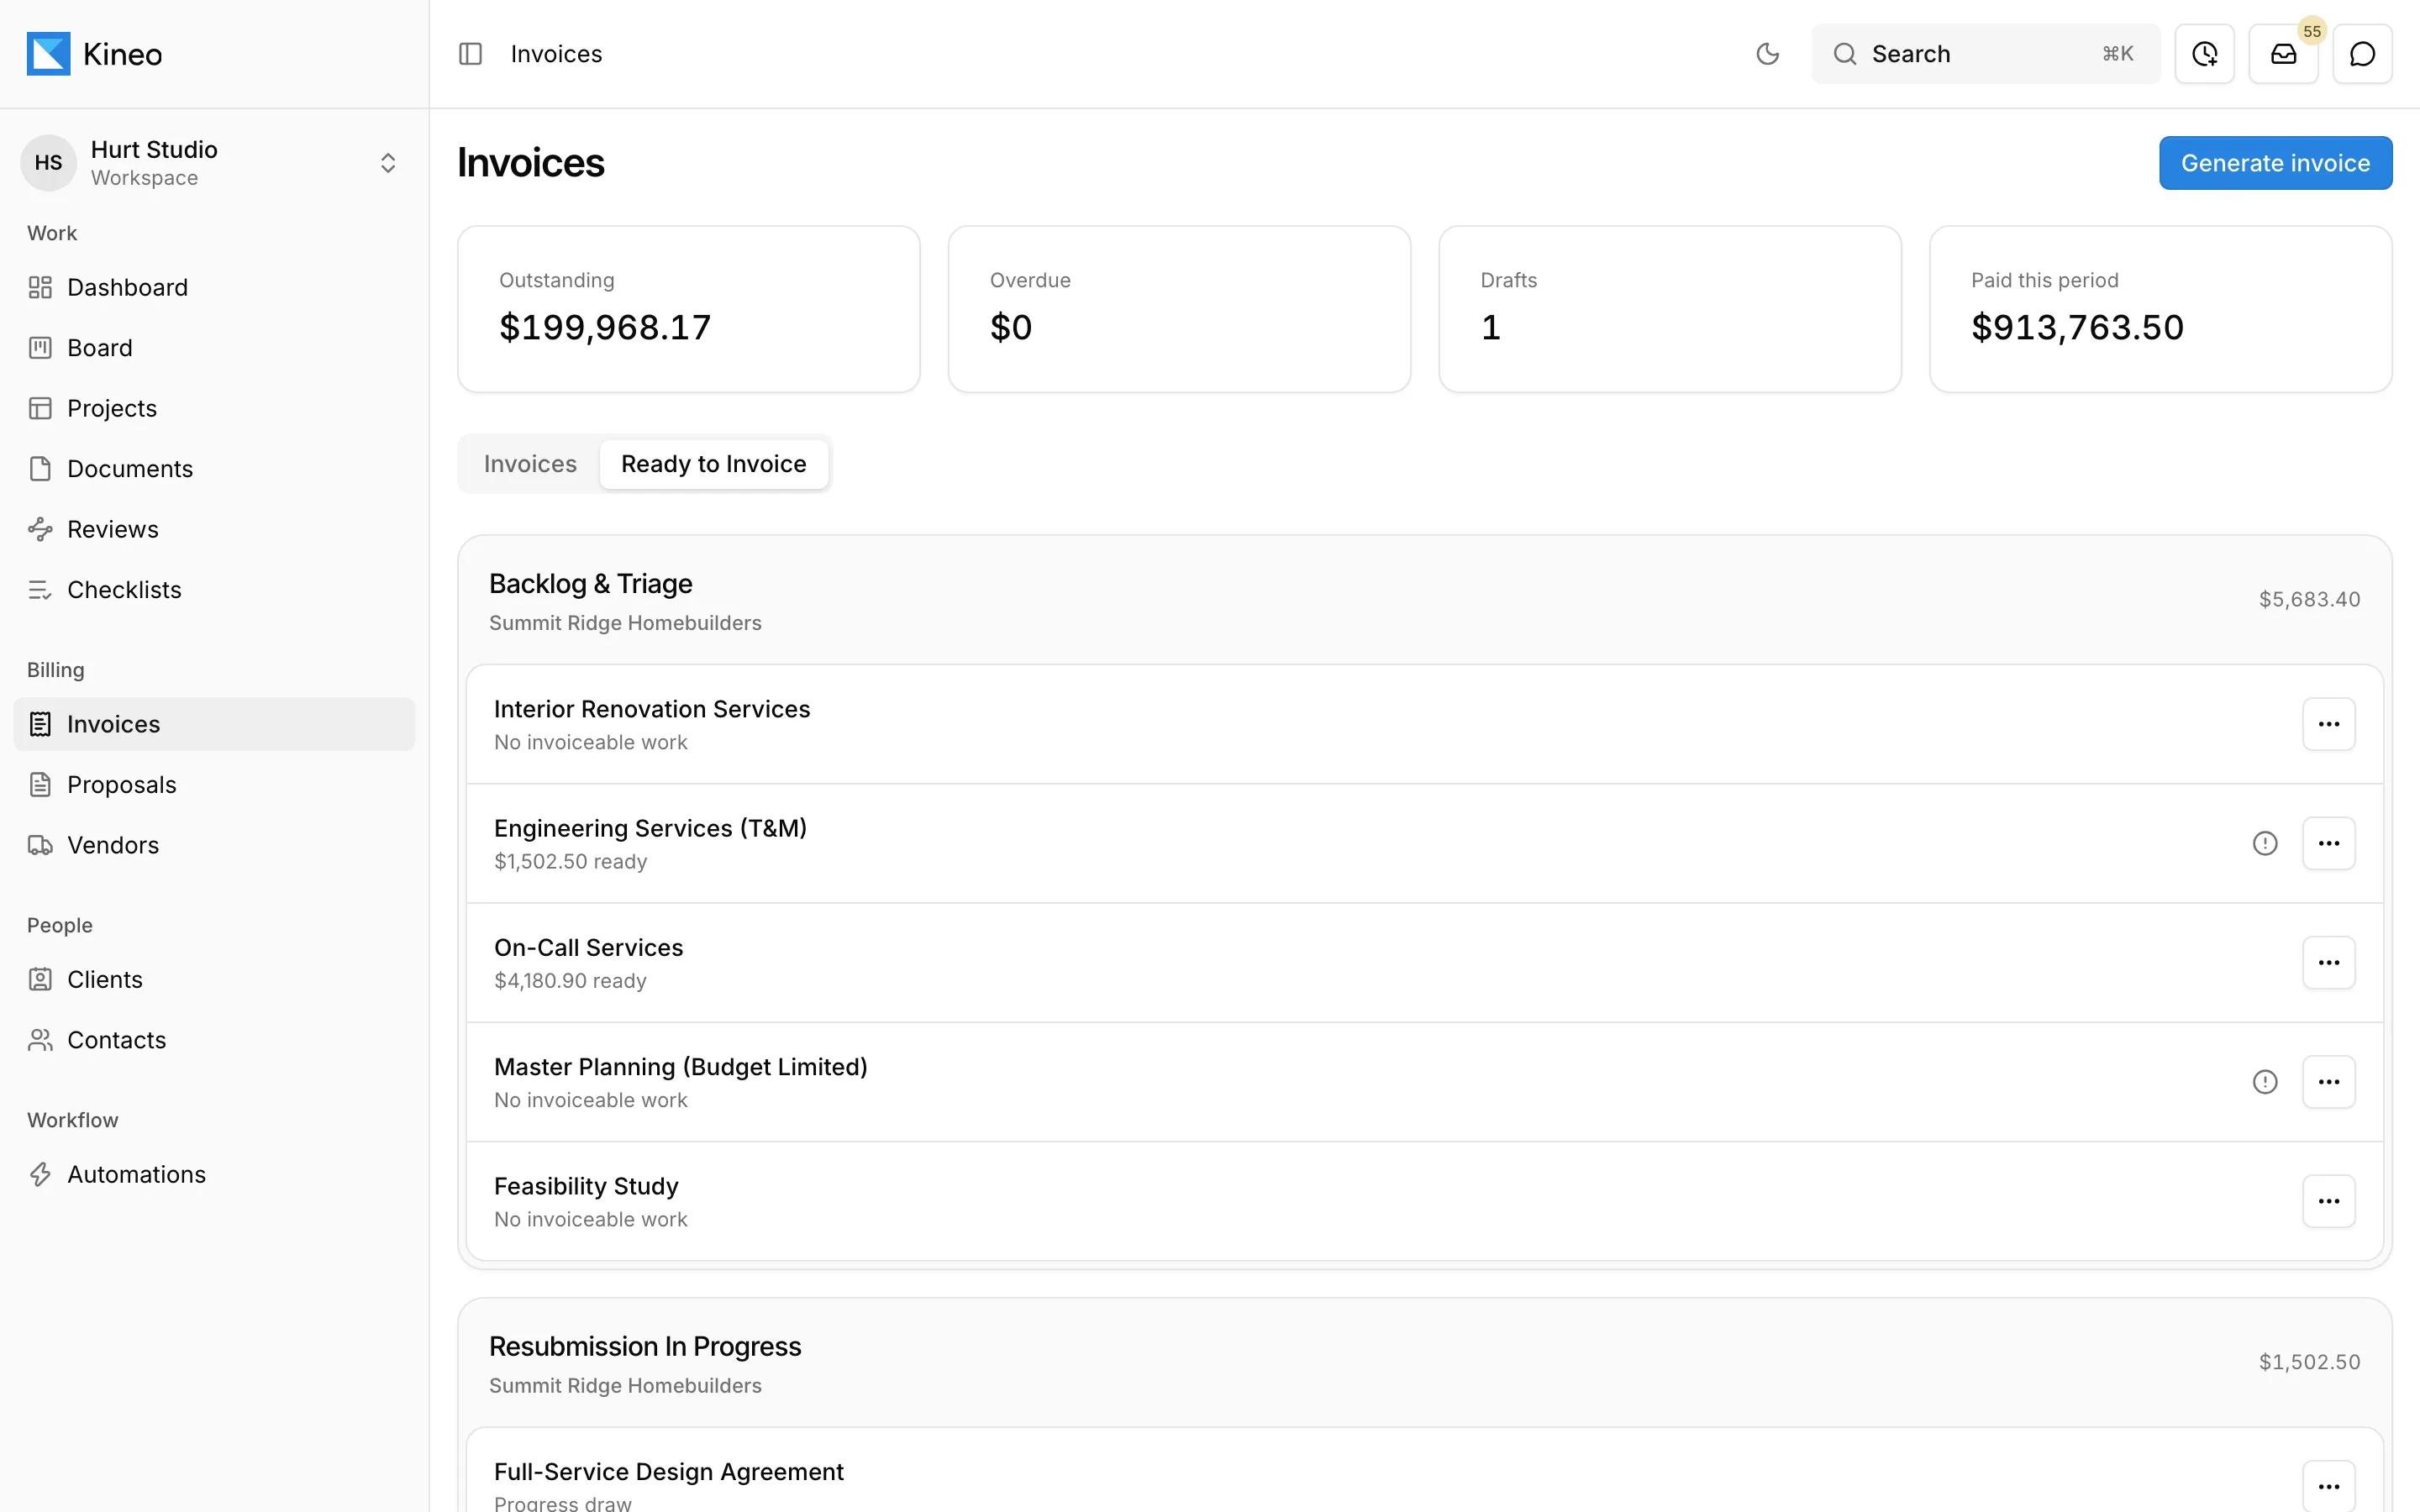Click the Contacts people icon

pos(40,1040)
